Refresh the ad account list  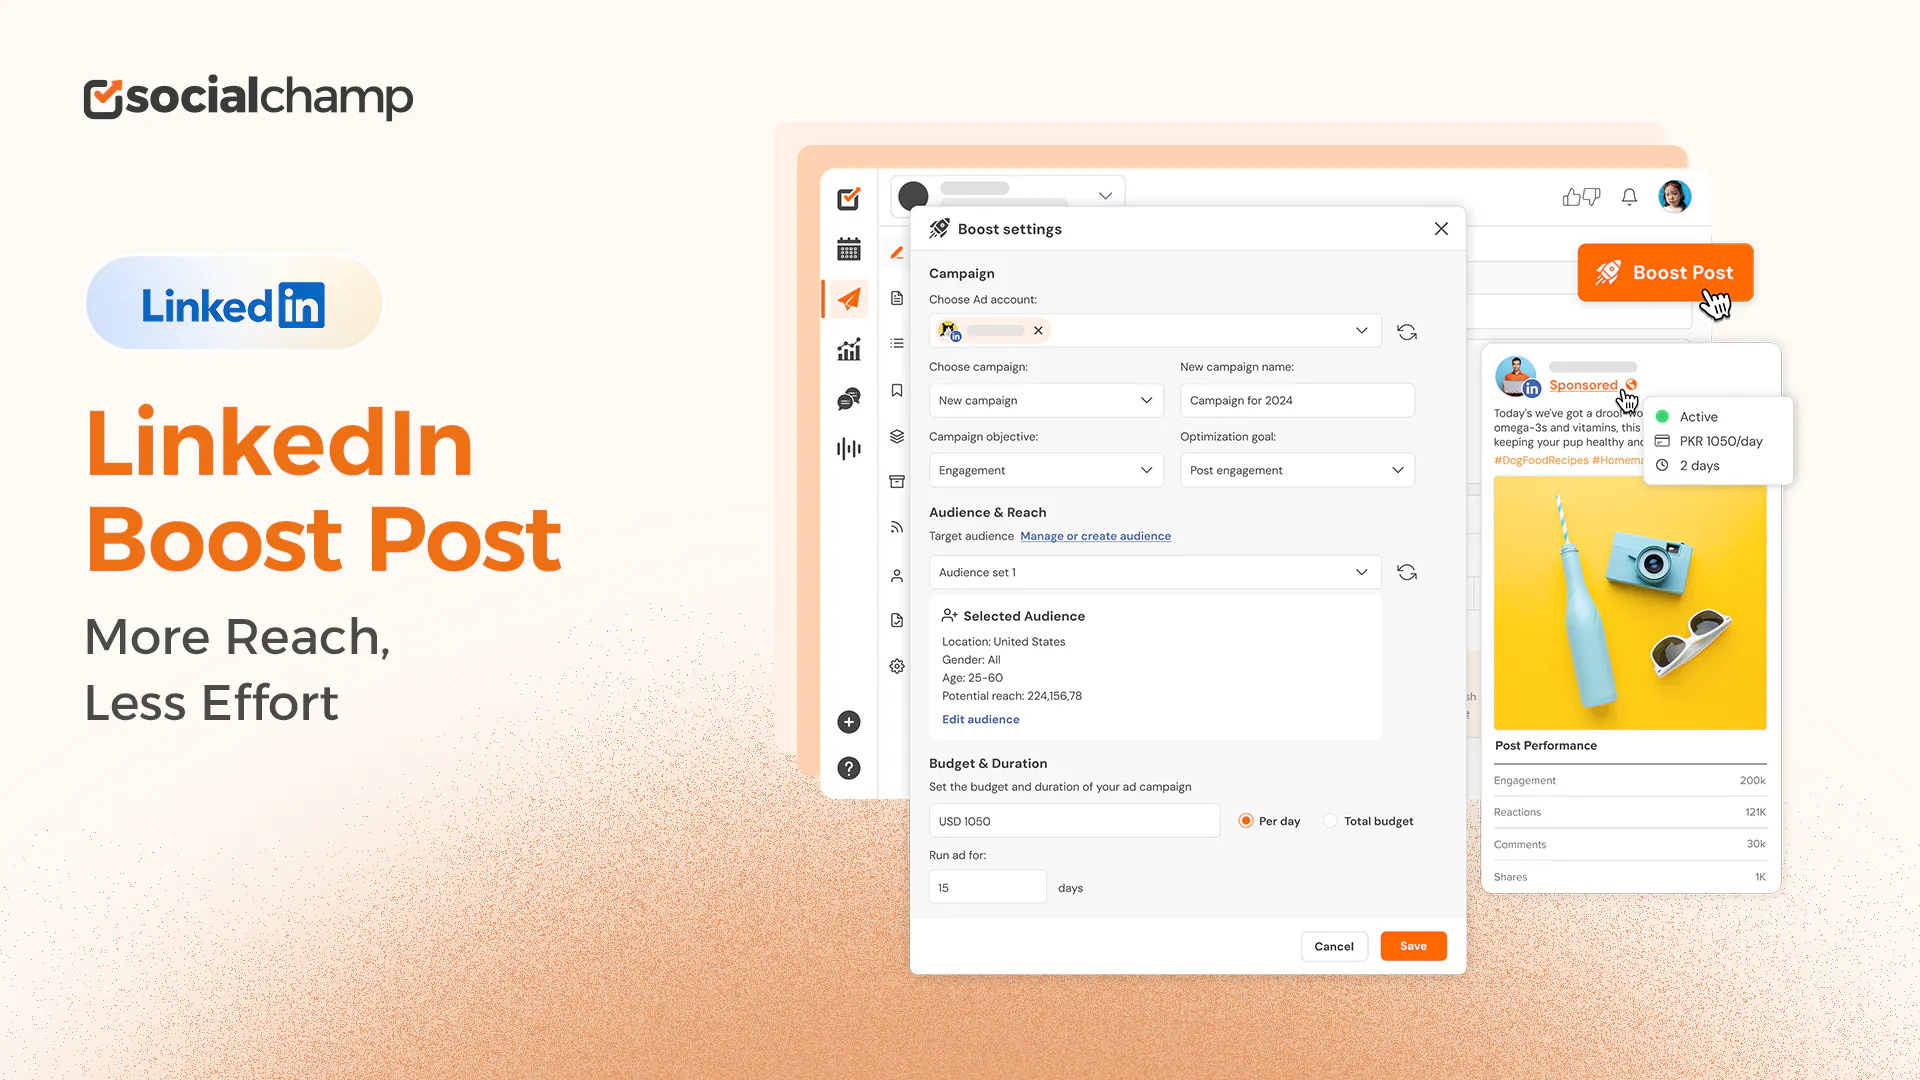[x=1407, y=332]
